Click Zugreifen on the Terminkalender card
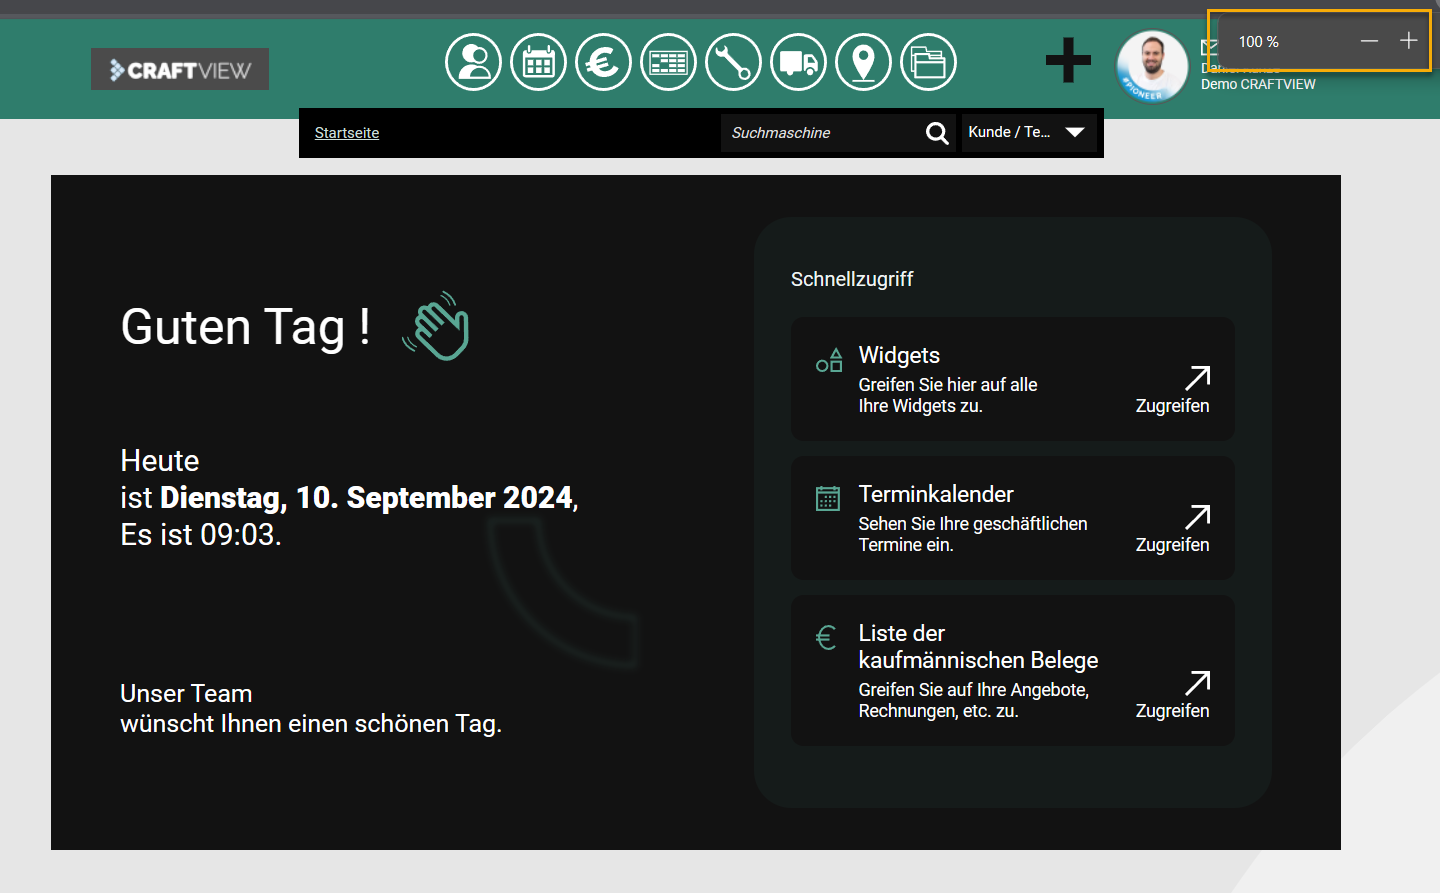 click(x=1172, y=530)
